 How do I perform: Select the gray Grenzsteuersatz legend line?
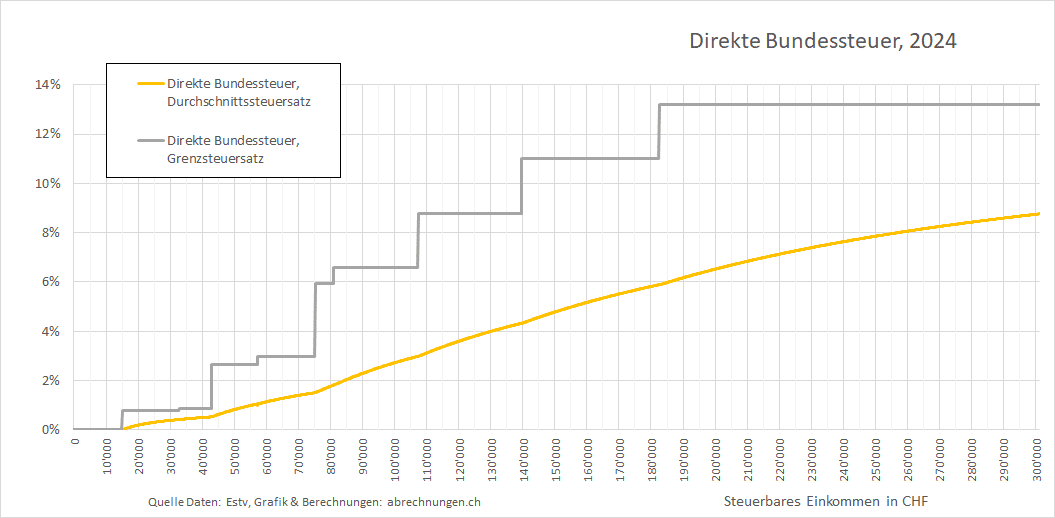[x=150, y=141]
